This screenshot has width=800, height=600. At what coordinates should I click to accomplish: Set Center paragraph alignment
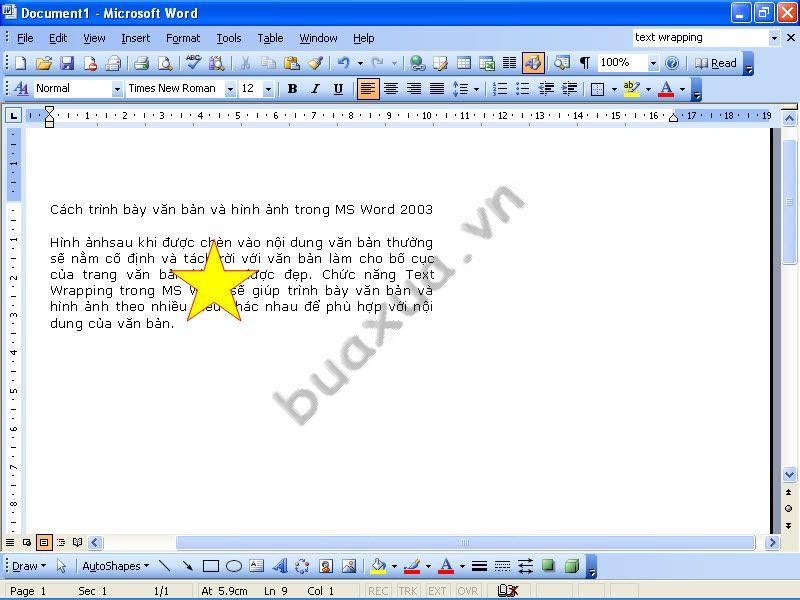pyautogui.click(x=391, y=89)
